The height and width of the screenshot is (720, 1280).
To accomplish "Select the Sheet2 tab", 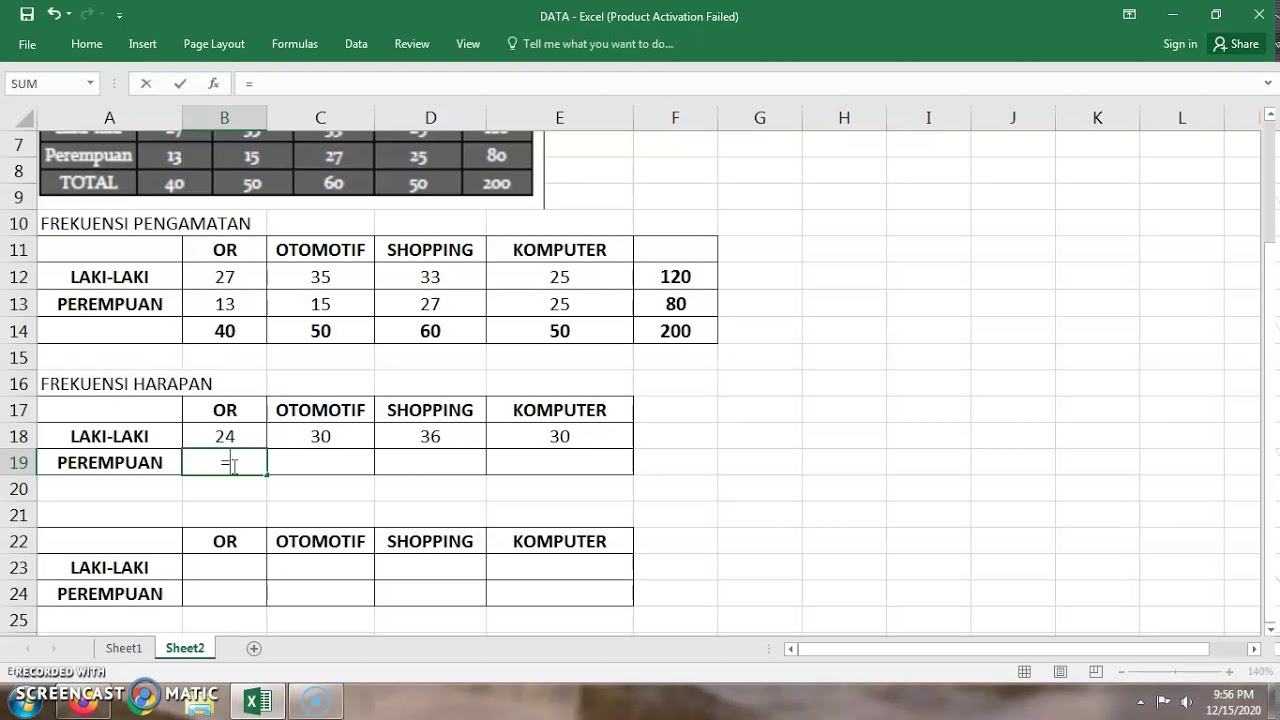I will pyautogui.click(x=185, y=648).
